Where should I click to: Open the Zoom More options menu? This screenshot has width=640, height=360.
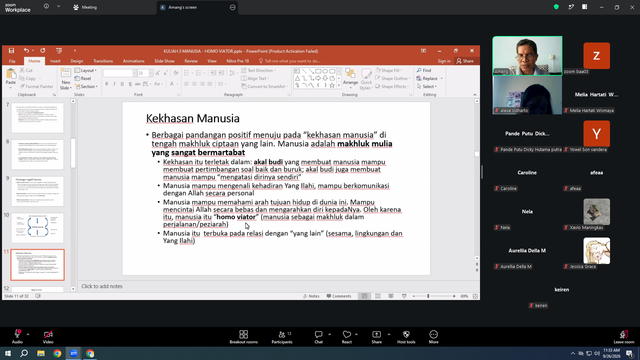point(433,337)
